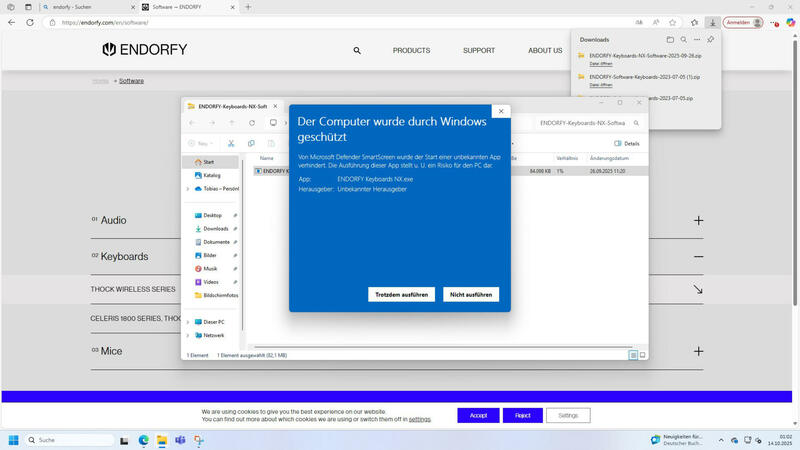Click 'Nicht ausführen' in SmartScreen dialog

[x=470, y=294]
